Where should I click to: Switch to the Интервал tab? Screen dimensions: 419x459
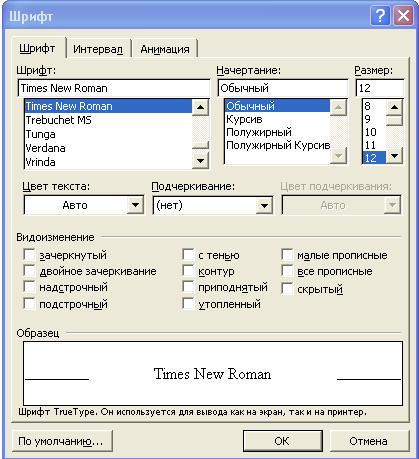[98, 49]
